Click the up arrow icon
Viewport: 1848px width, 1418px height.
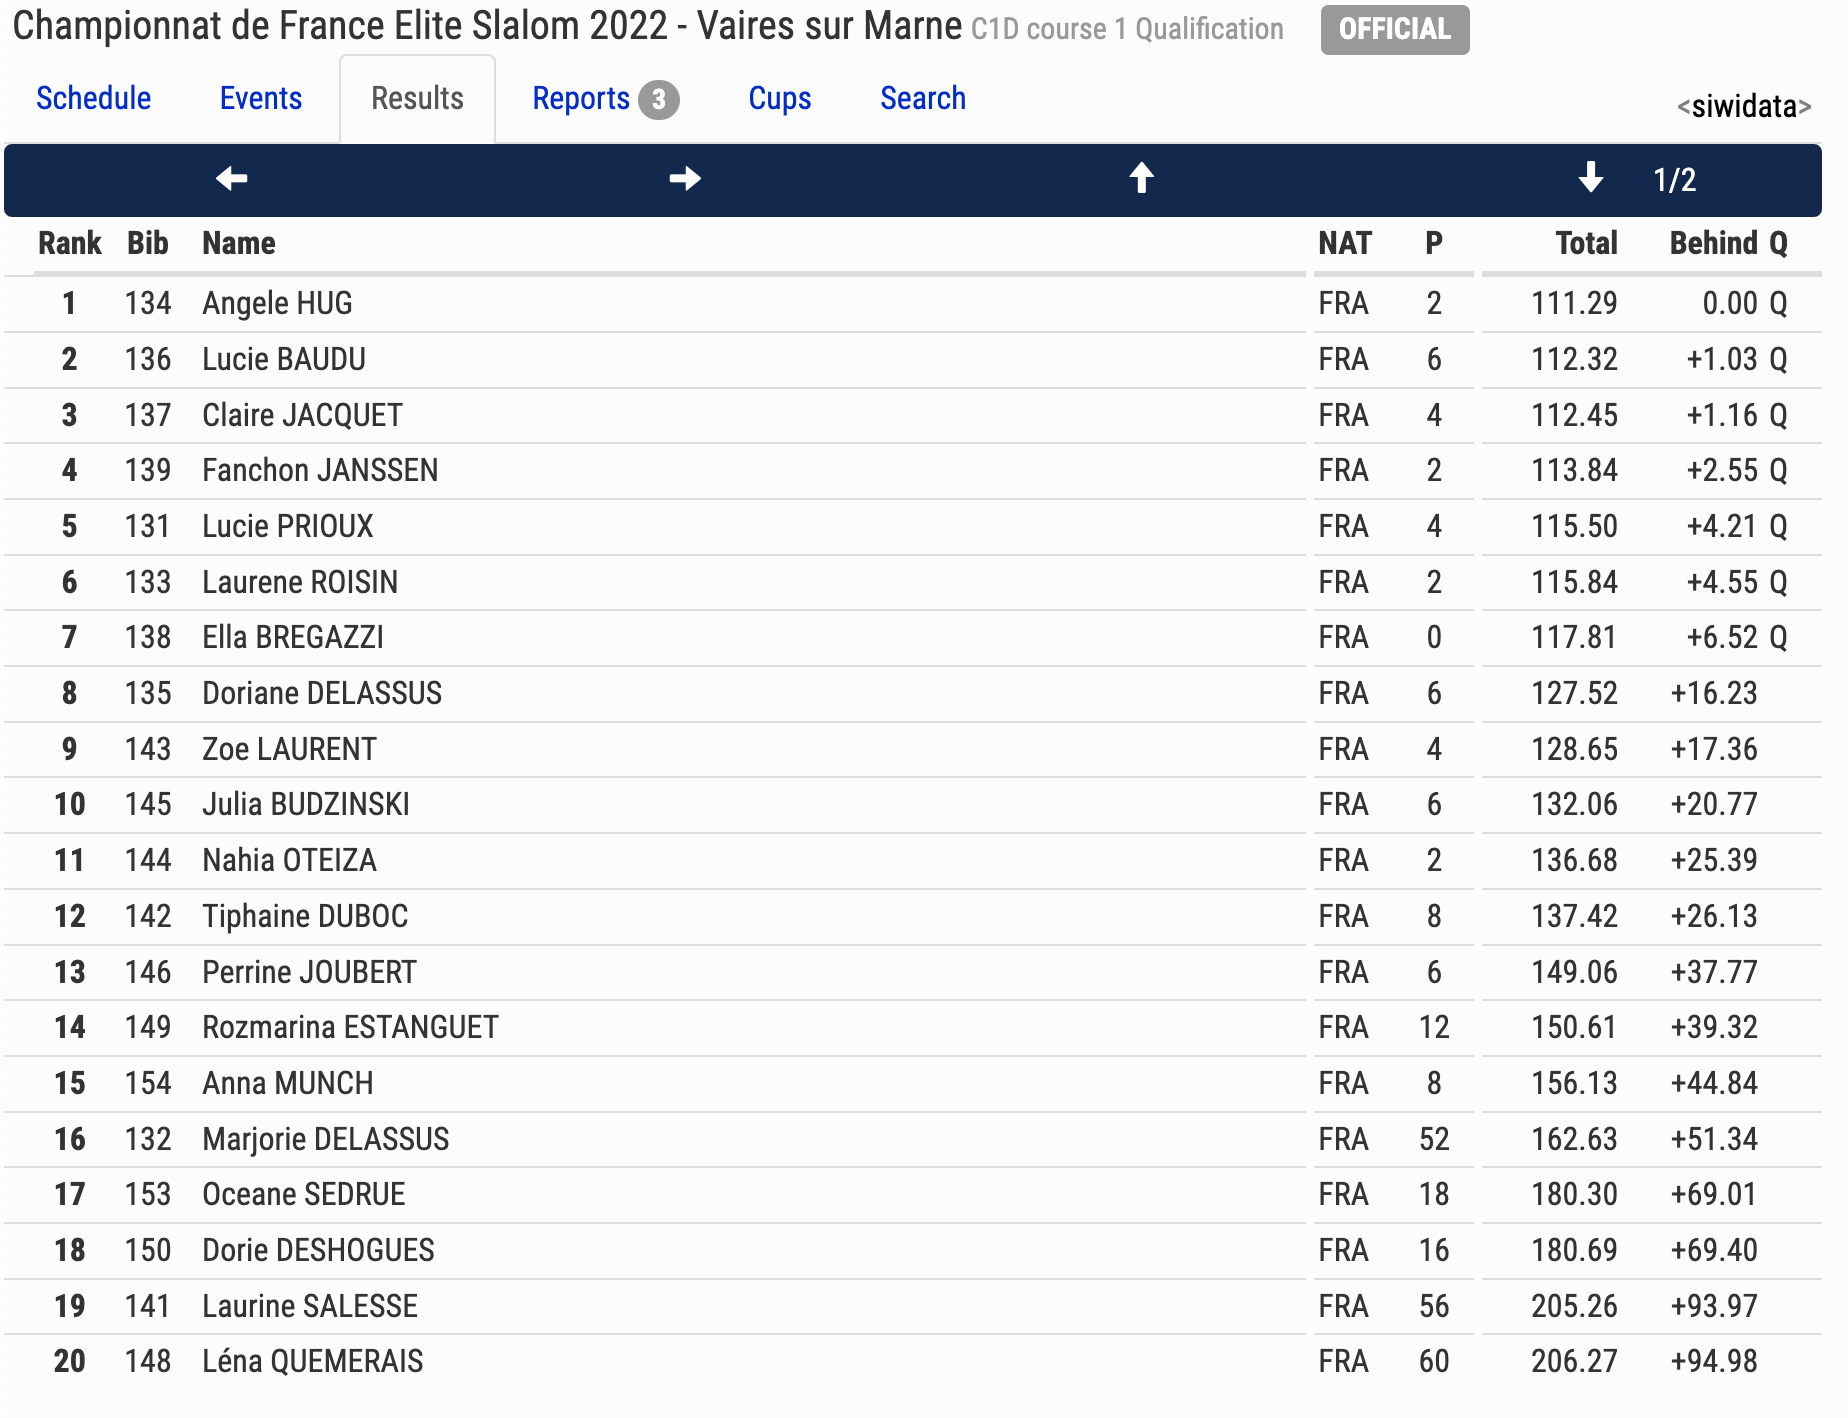click(x=1141, y=179)
